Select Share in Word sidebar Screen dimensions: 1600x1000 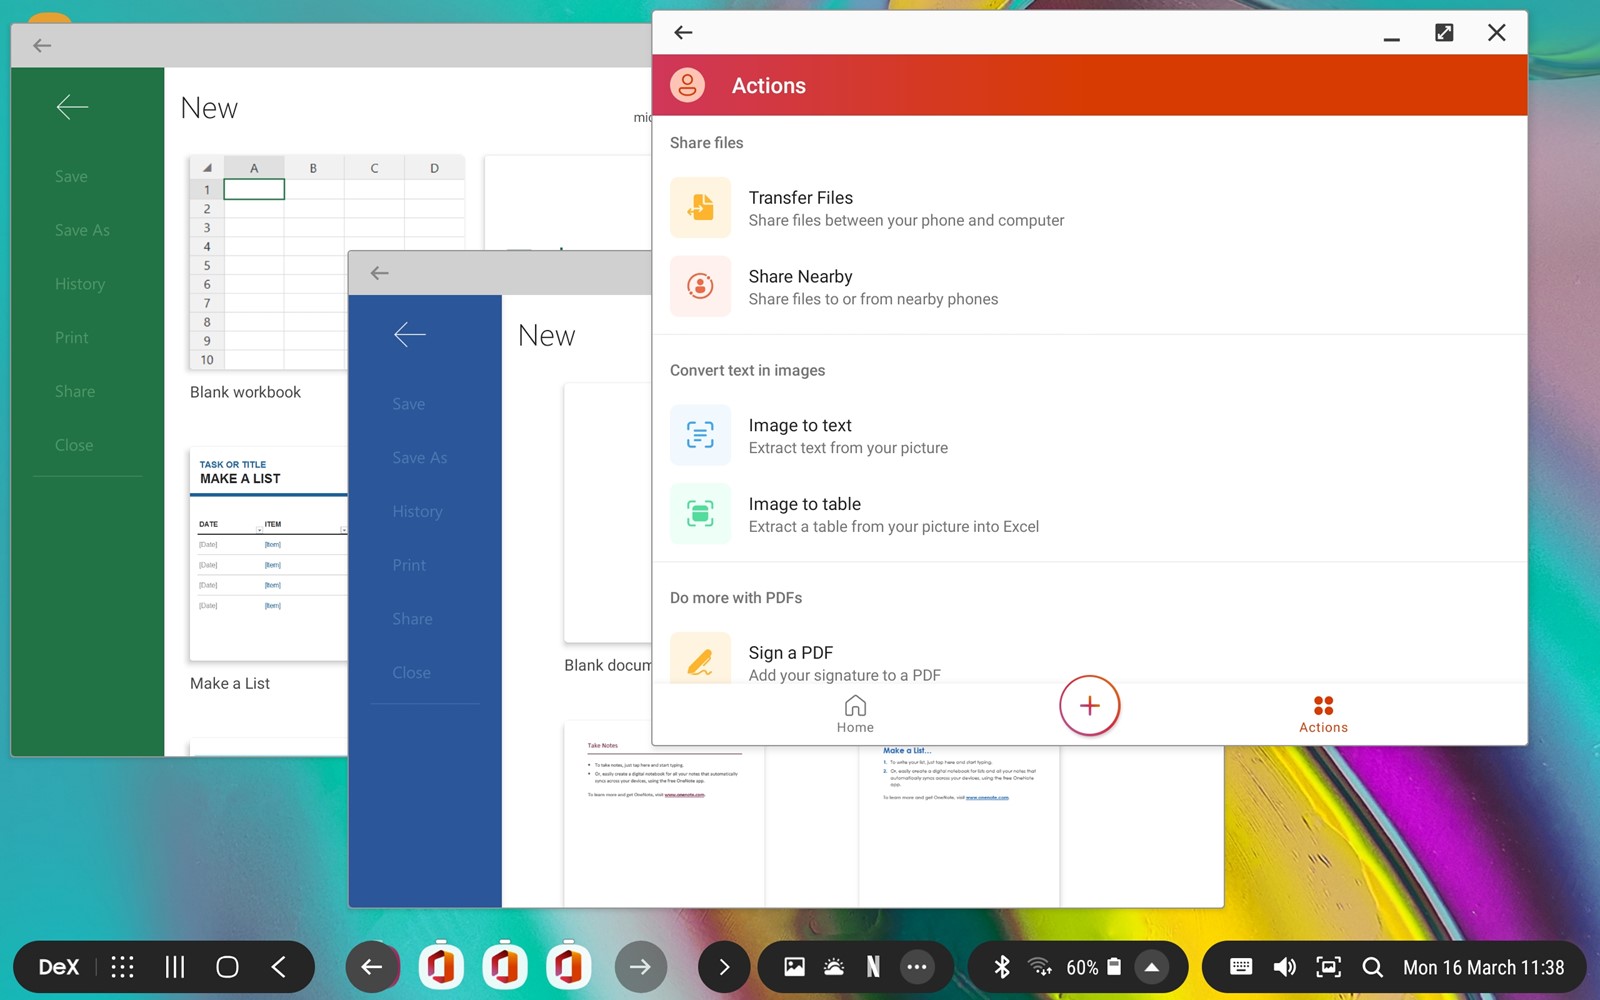pos(412,619)
